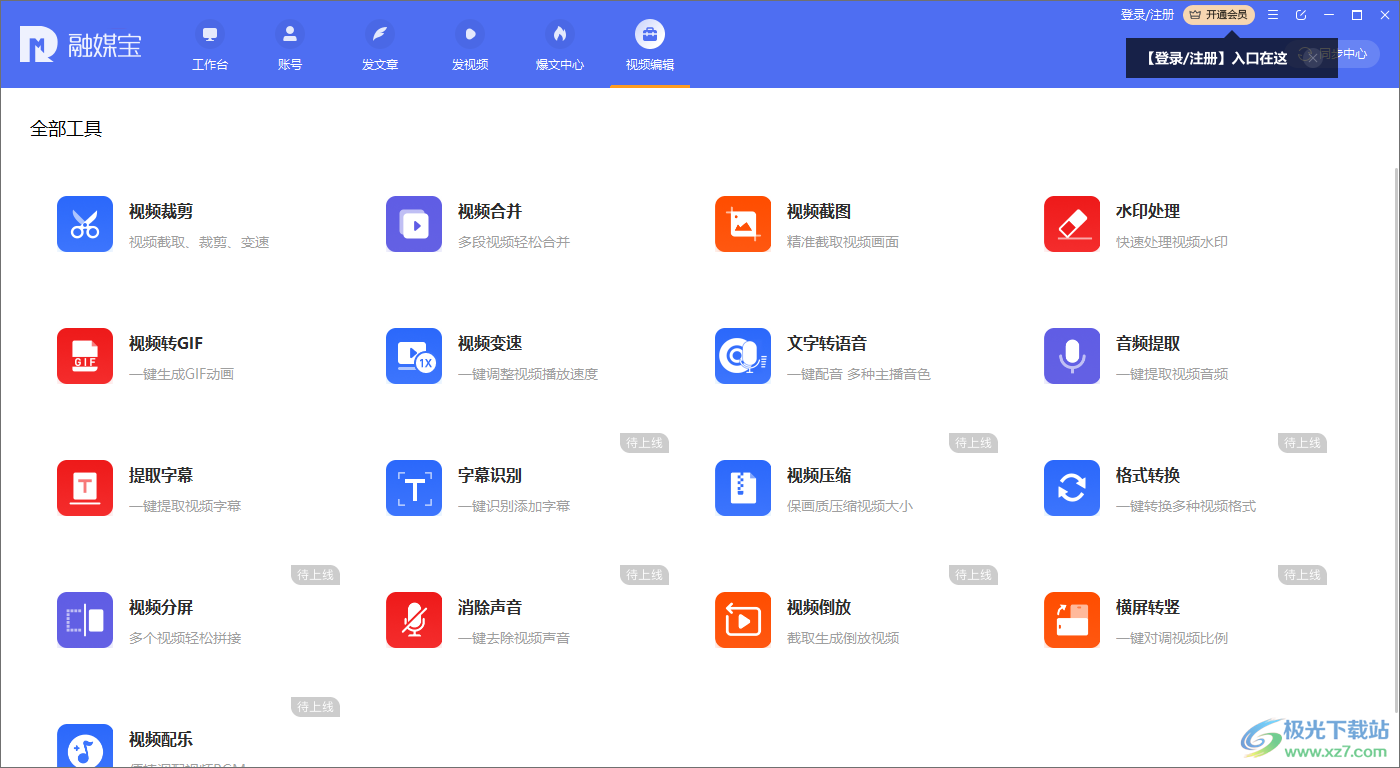1400x768 pixels.
Task: Click the 视频合并 merge icon
Action: (414, 224)
